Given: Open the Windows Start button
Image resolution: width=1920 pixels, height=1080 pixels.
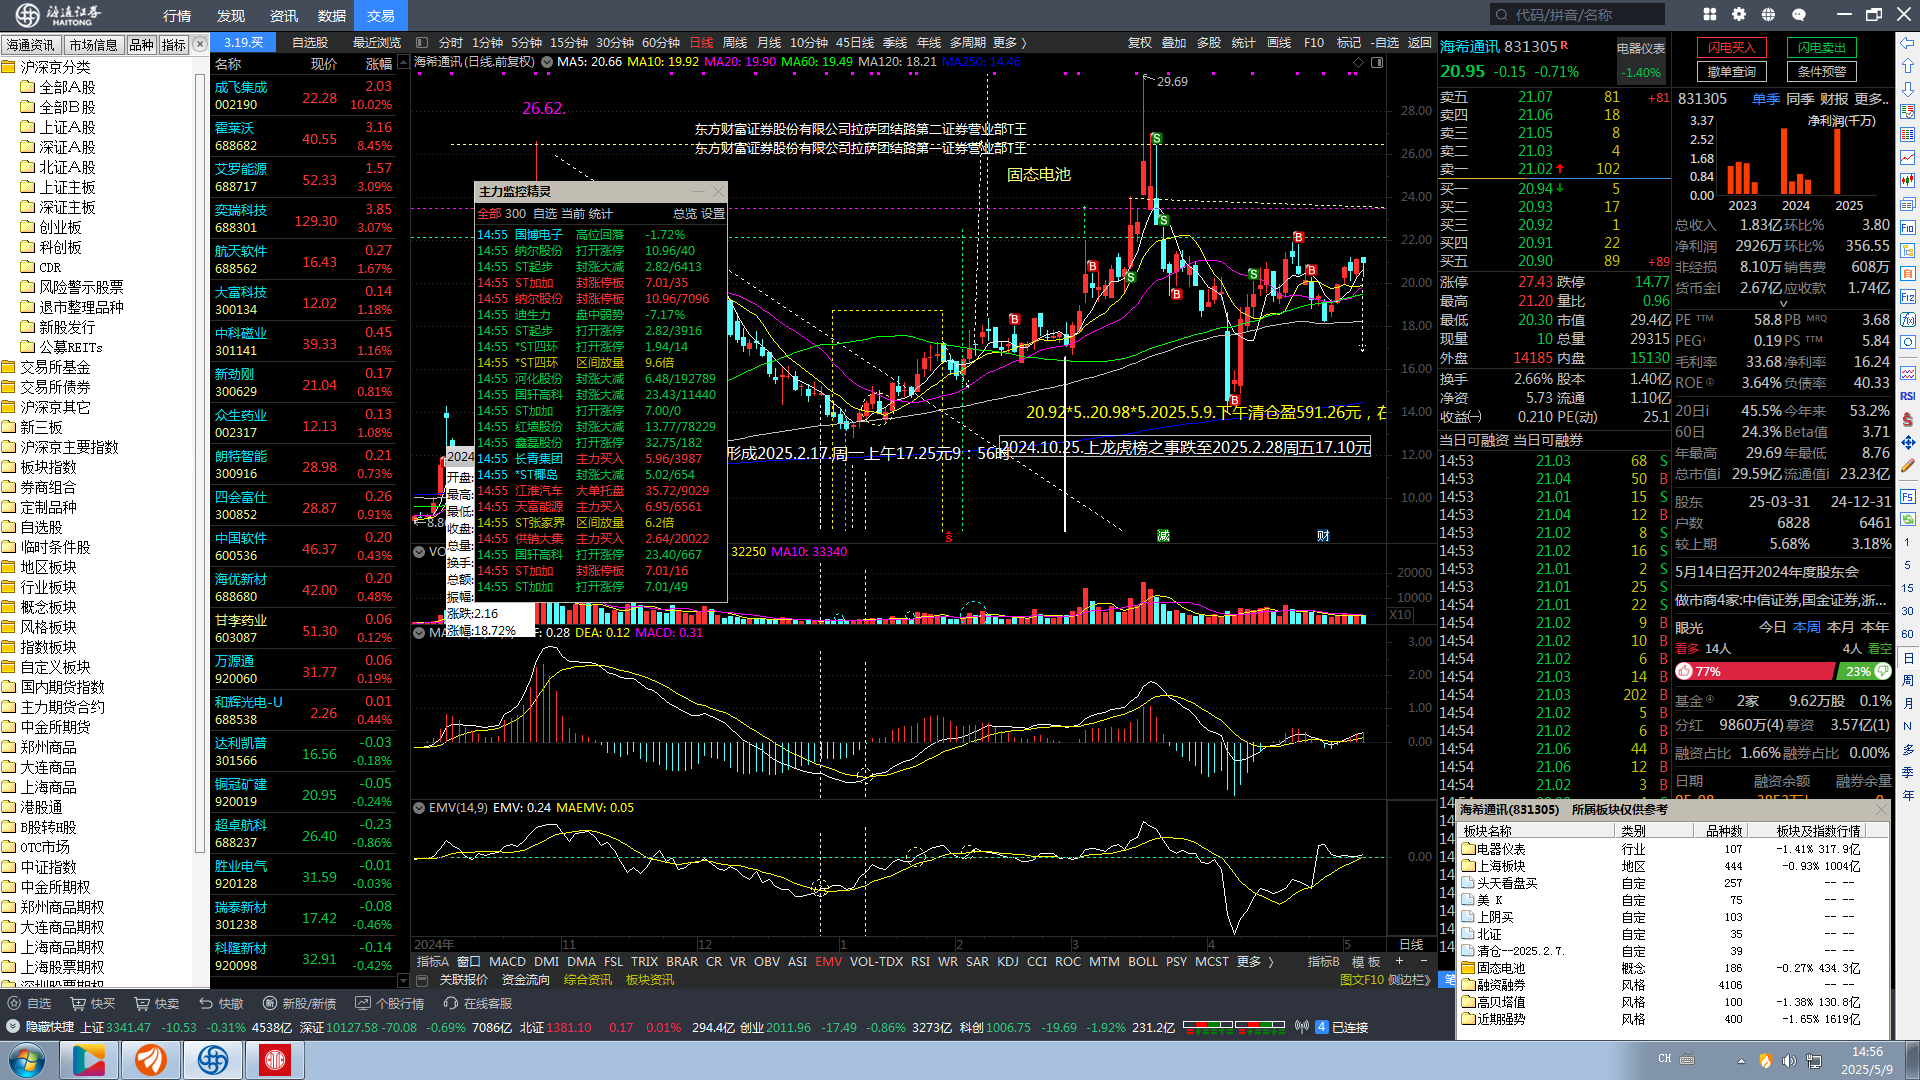Looking at the screenshot, I should coord(27,1060).
